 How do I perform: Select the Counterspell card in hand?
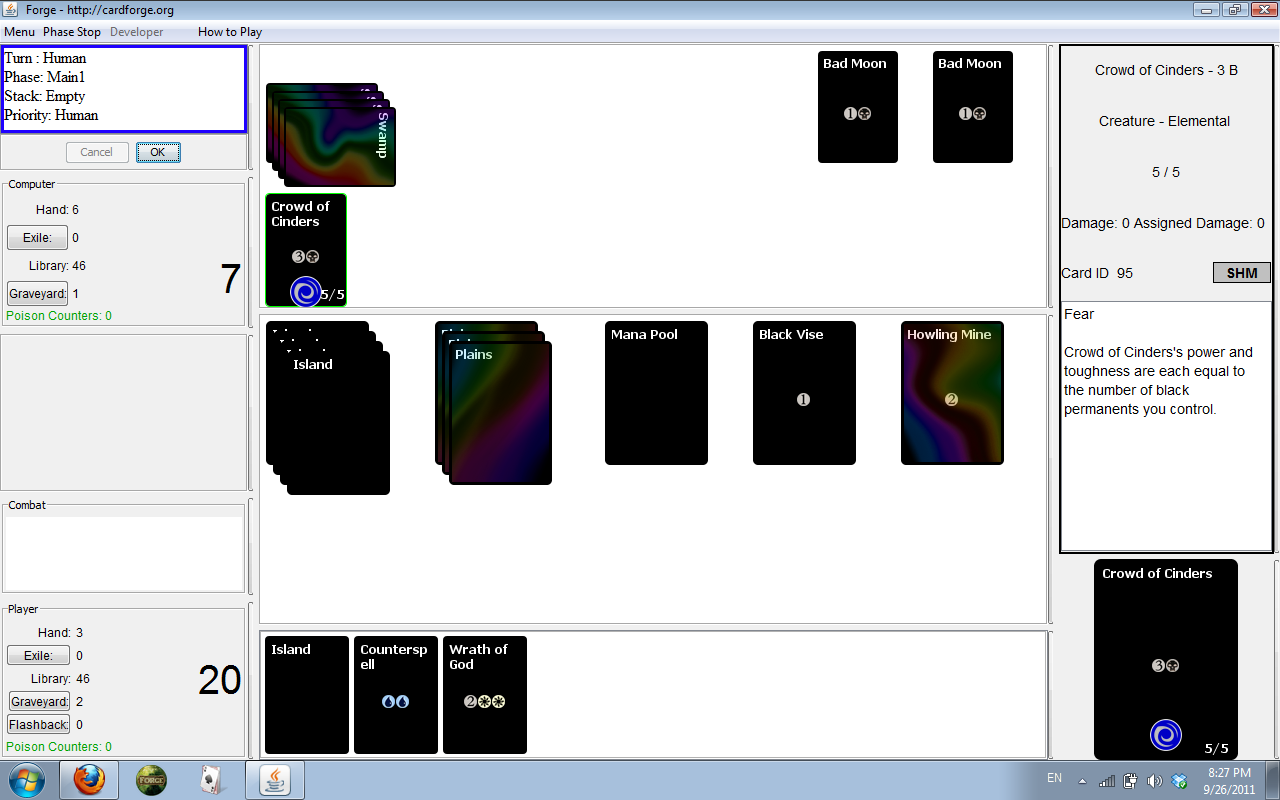click(x=395, y=694)
